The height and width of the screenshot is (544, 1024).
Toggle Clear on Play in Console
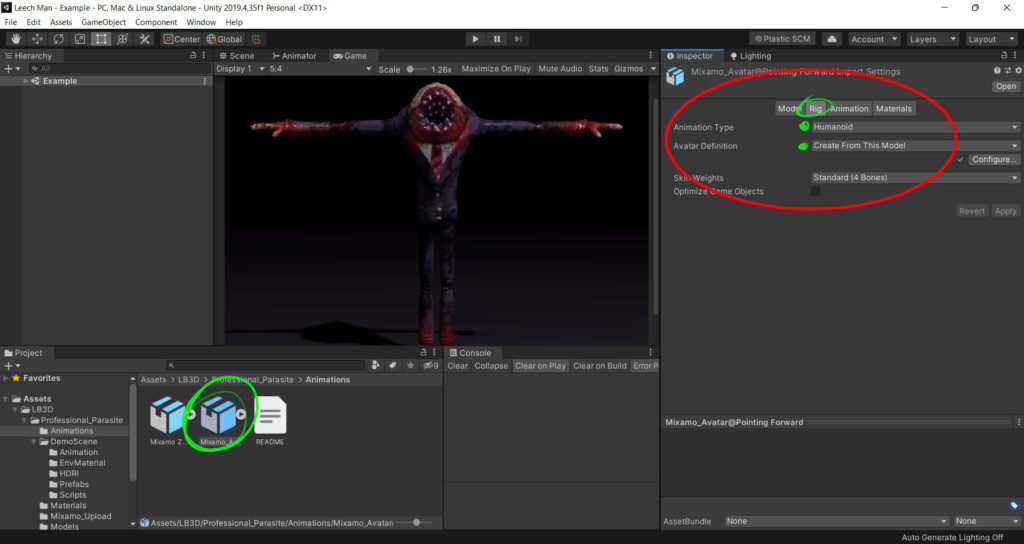[540, 366]
